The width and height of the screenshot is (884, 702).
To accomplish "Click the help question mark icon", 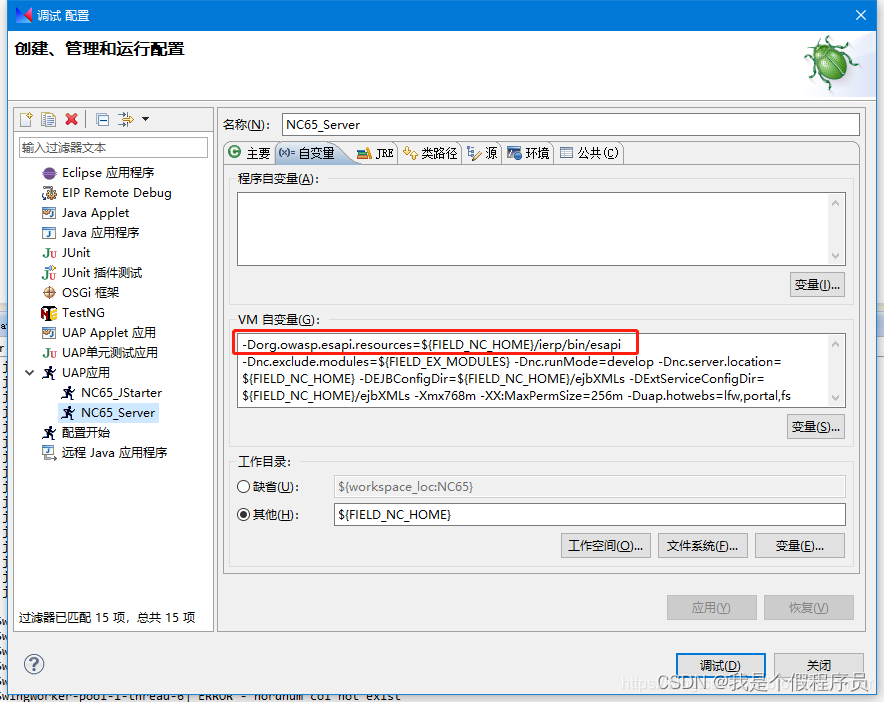I will [34, 664].
